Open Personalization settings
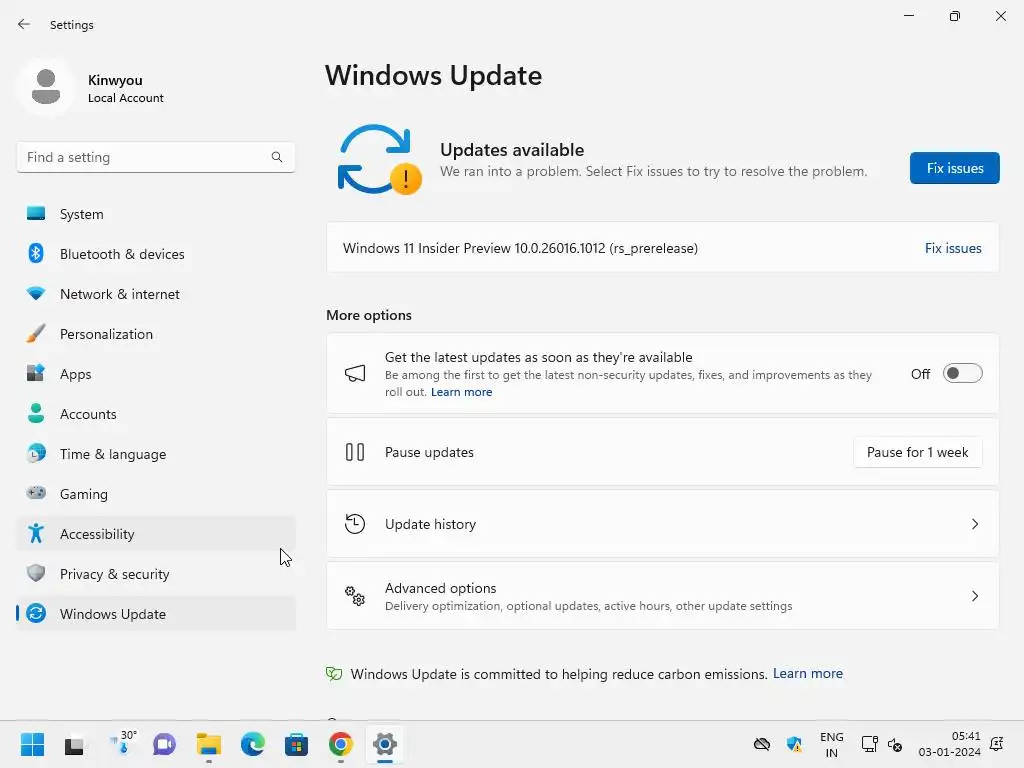 (156, 334)
